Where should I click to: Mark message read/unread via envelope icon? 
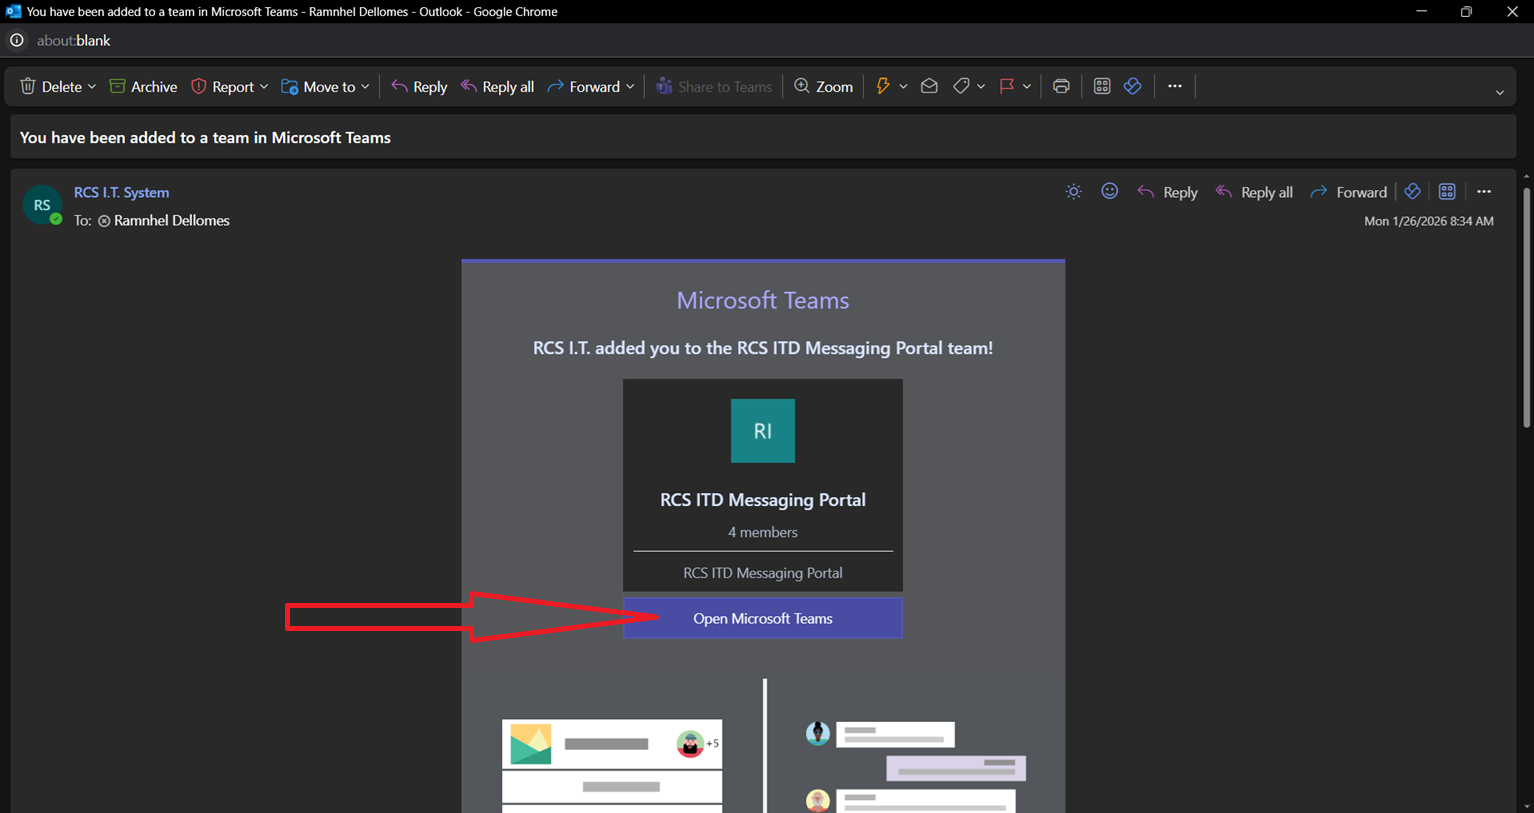[929, 86]
